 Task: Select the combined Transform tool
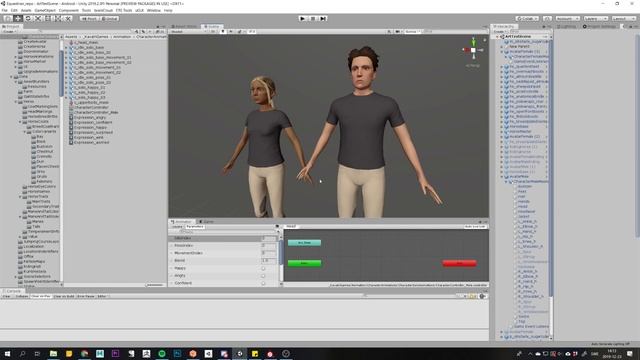(x=58, y=18)
